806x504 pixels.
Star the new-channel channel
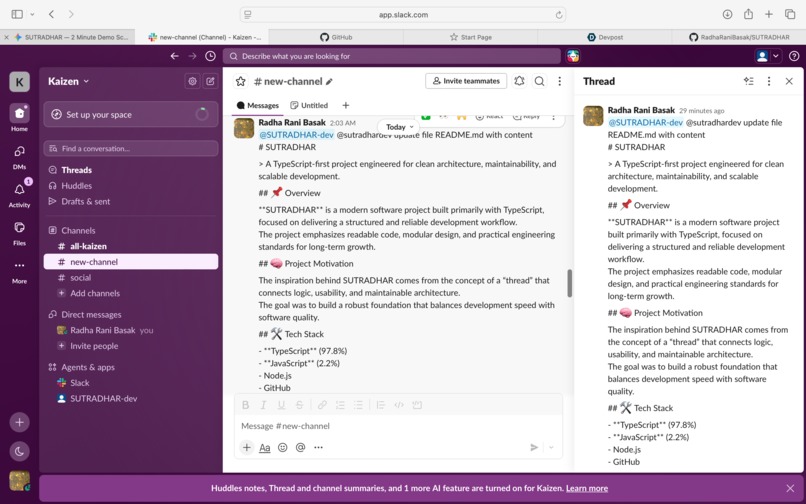pos(240,81)
